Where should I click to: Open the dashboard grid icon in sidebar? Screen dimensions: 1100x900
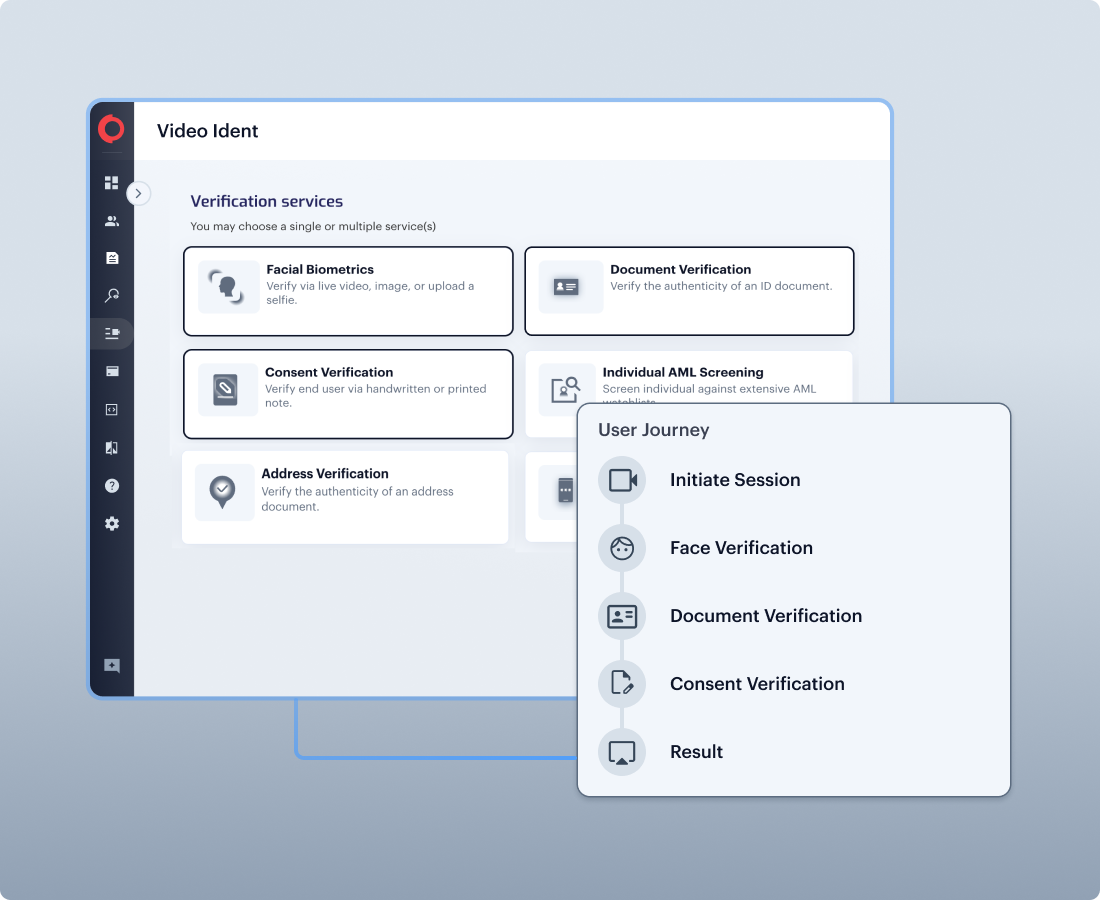(x=111, y=183)
